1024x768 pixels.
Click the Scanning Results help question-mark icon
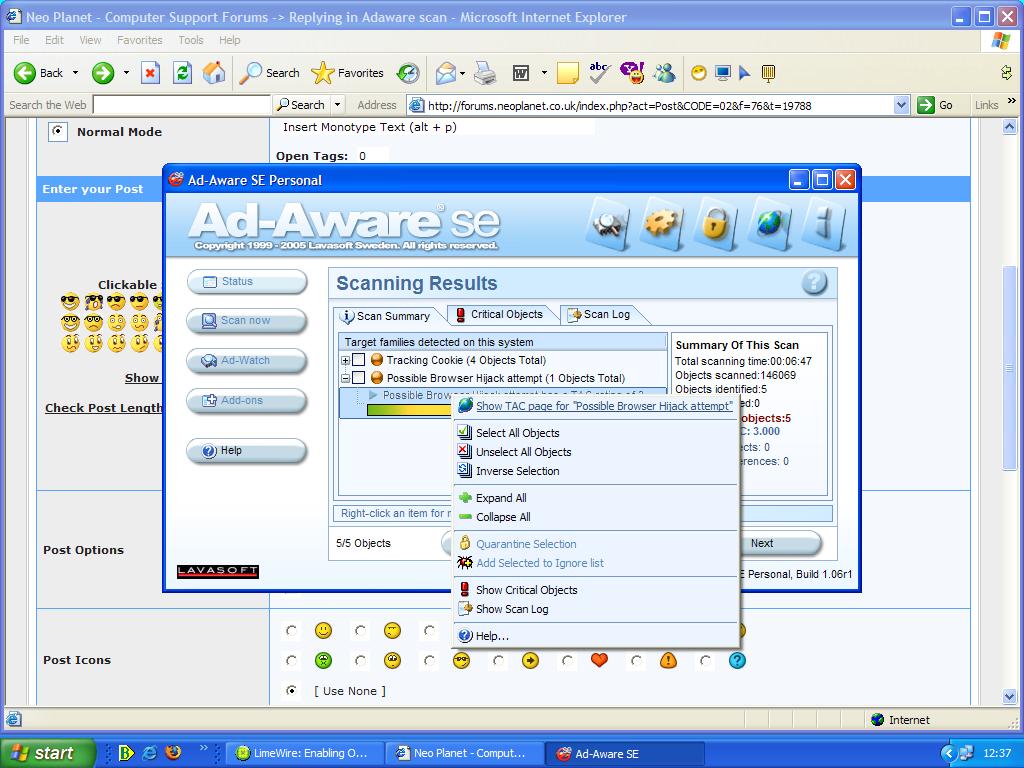(814, 283)
